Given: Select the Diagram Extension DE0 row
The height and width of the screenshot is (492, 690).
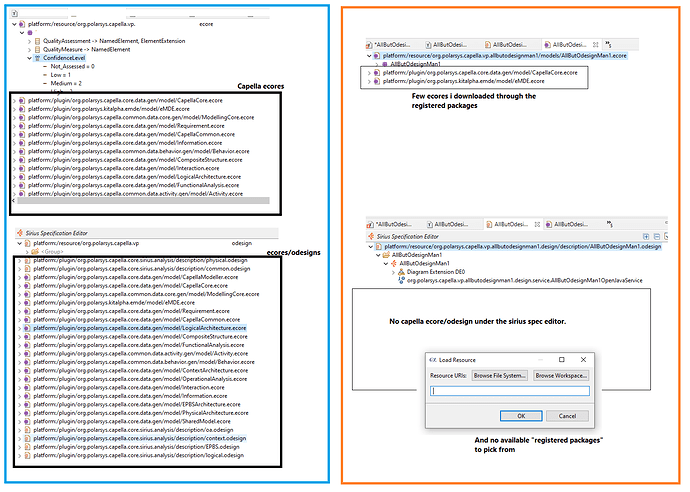Looking at the screenshot, I should click(x=436, y=272).
